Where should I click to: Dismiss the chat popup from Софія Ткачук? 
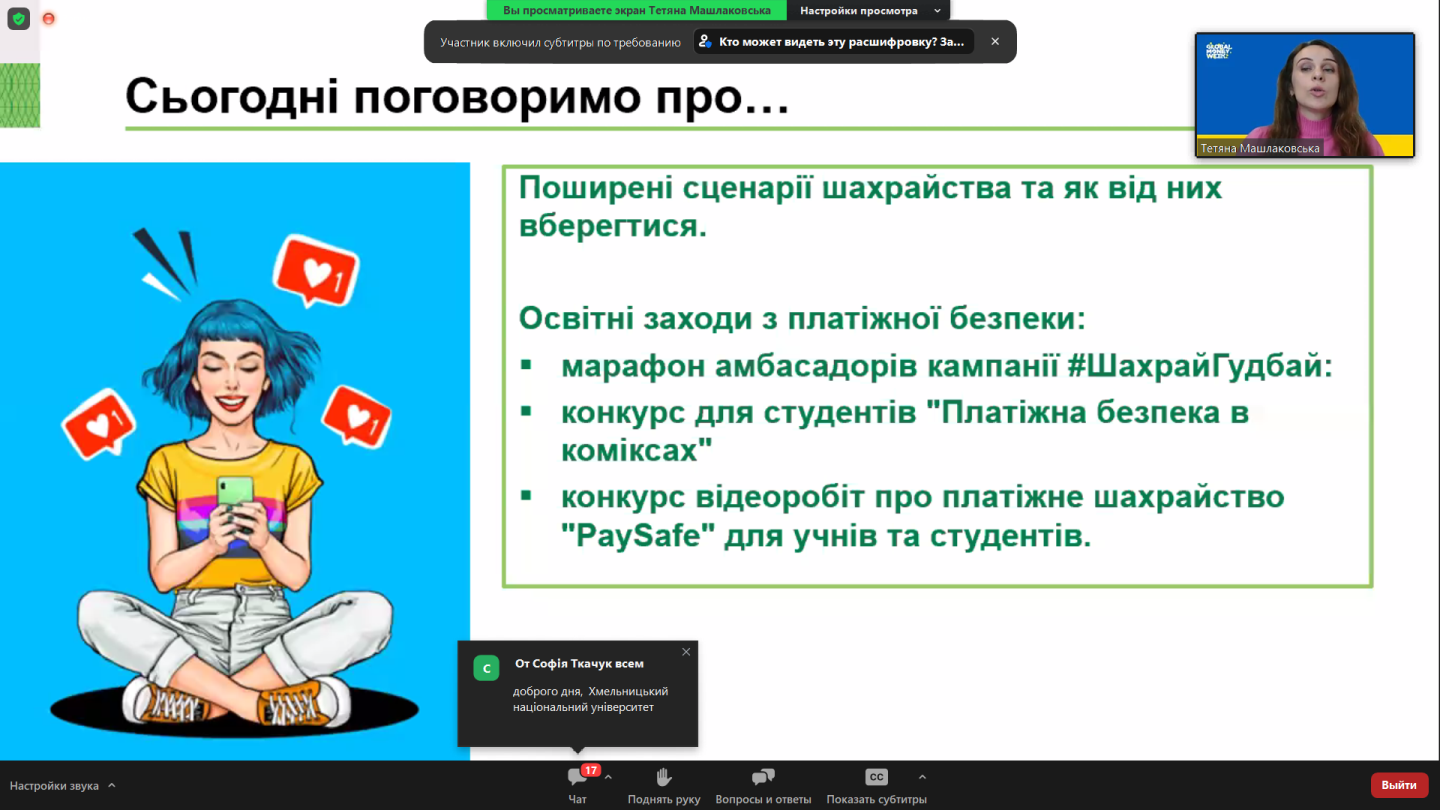686,652
